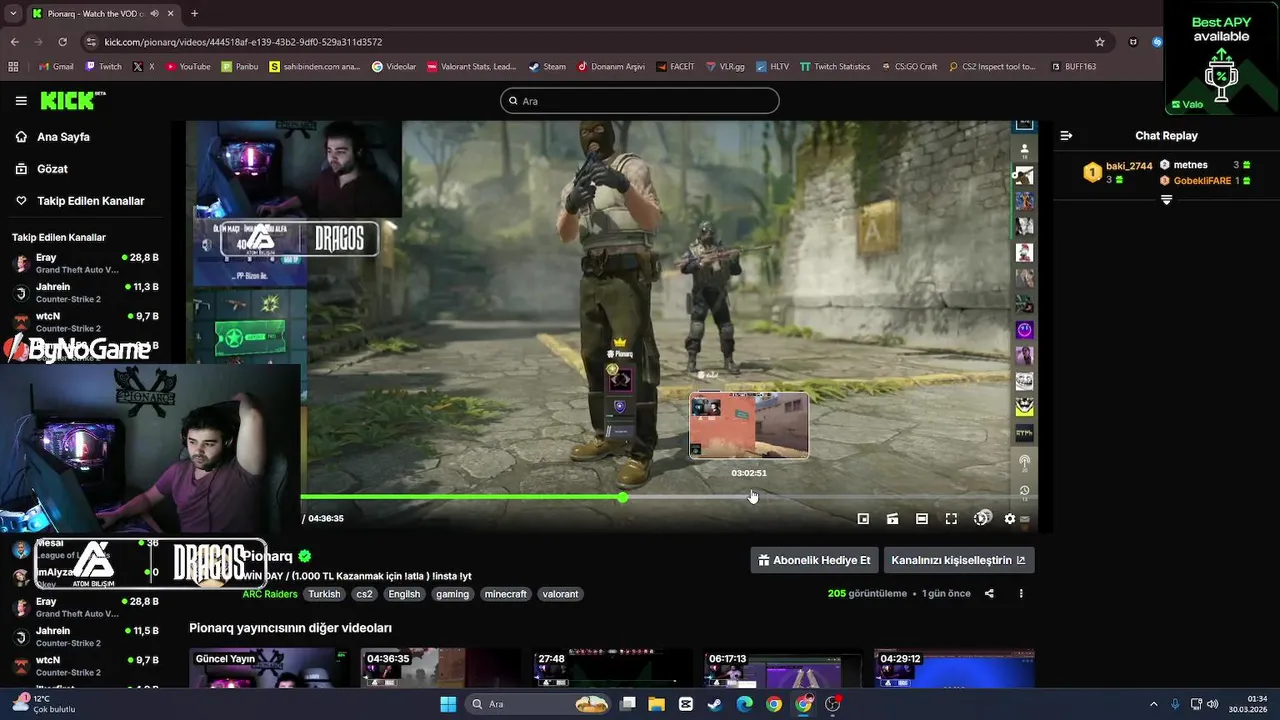Click the taskbar volume icon

[x=1212, y=704]
